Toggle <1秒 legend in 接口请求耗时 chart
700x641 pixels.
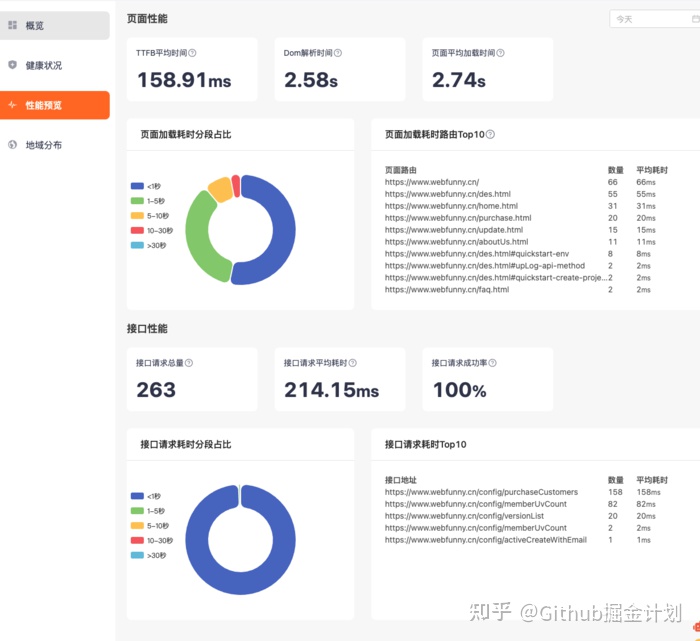(146, 496)
